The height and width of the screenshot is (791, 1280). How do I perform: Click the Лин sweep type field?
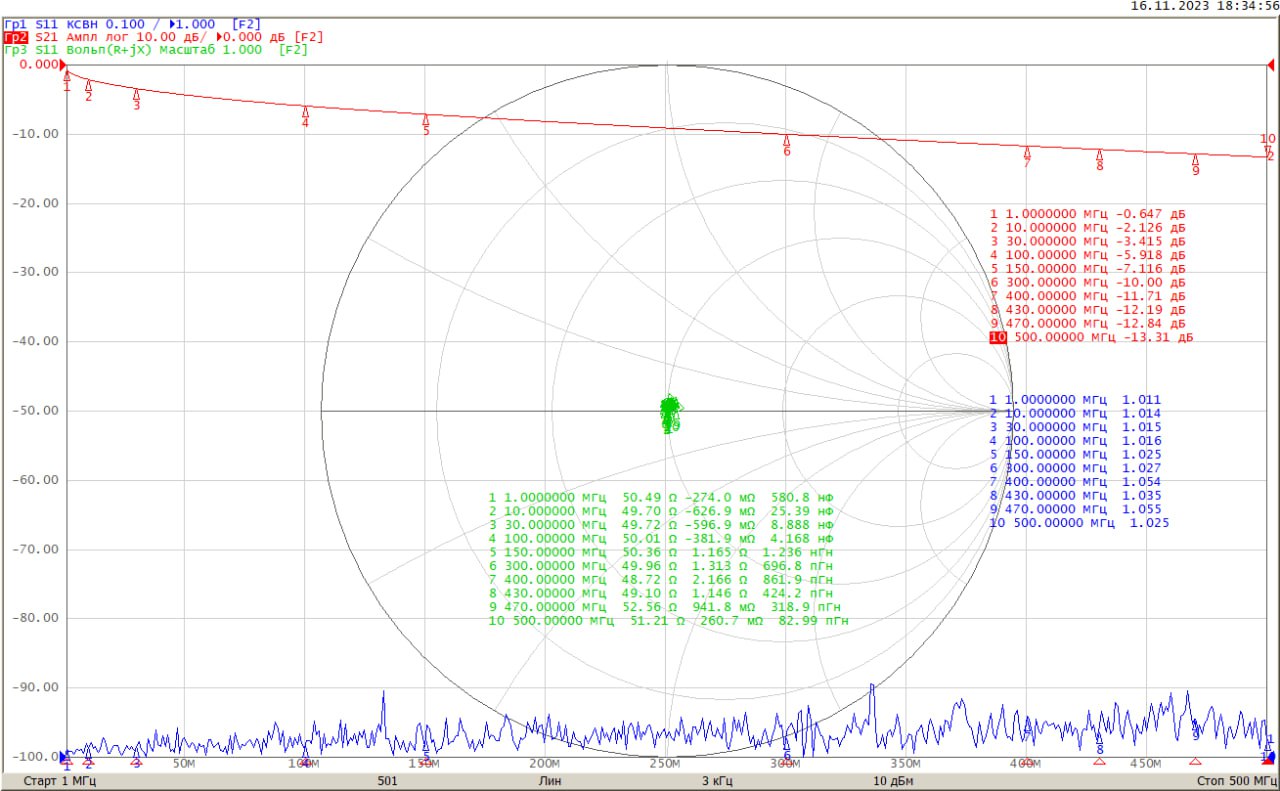coord(550,779)
